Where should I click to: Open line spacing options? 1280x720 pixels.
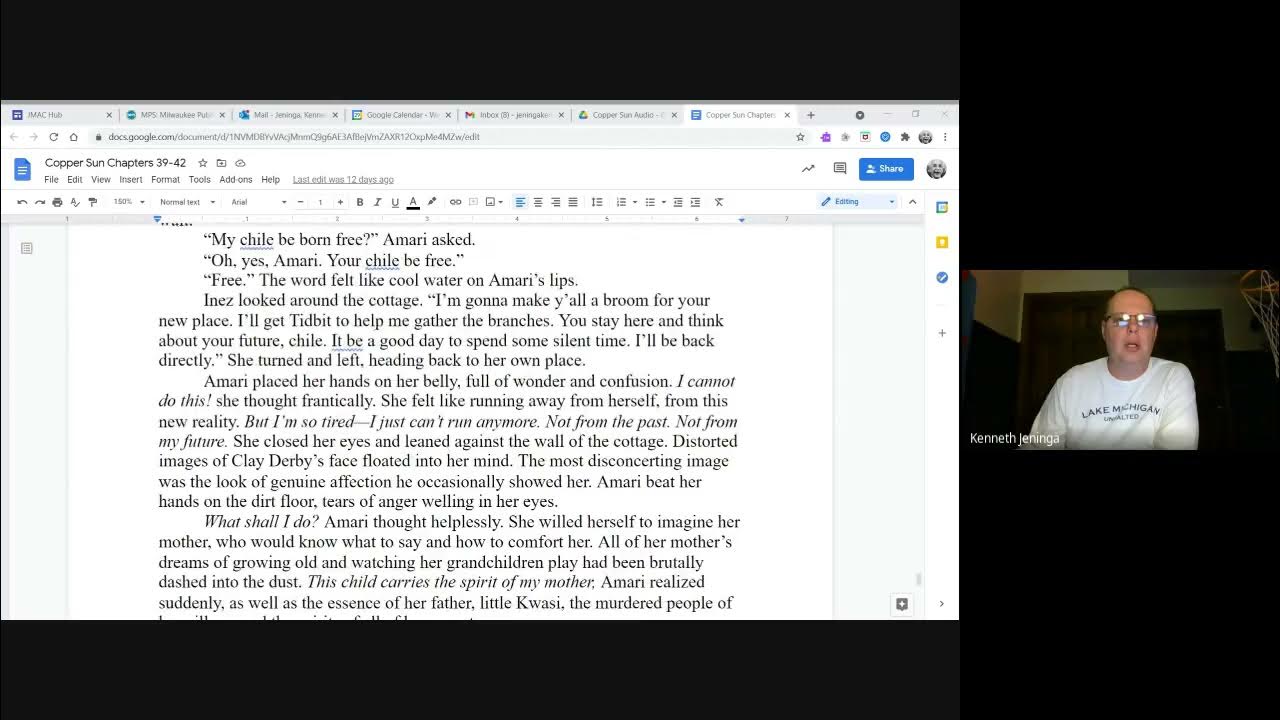click(597, 202)
